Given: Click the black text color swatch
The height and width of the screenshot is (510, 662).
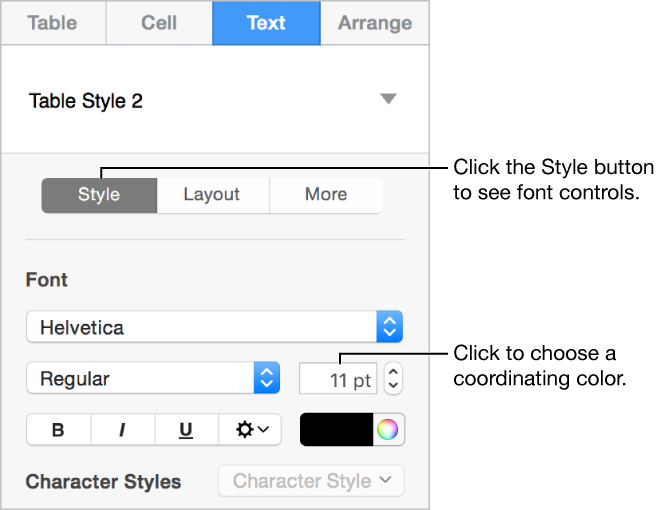Looking at the screenshot, I should pyautogui.click(x=336, y=430).
